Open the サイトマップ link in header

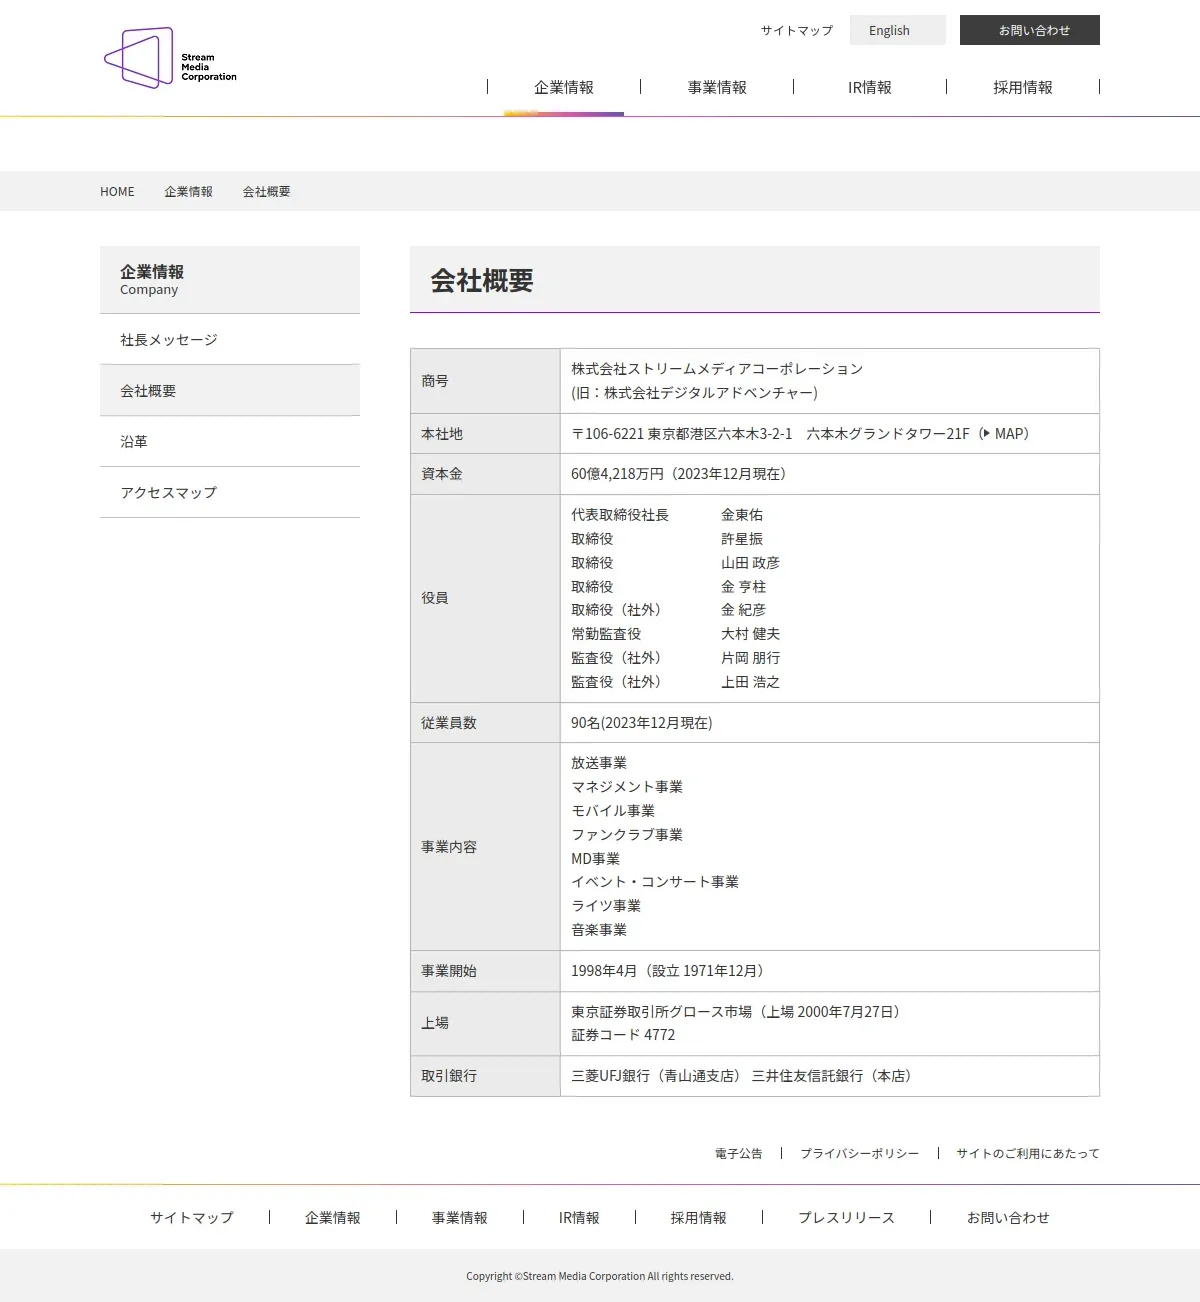pos(796,30)
